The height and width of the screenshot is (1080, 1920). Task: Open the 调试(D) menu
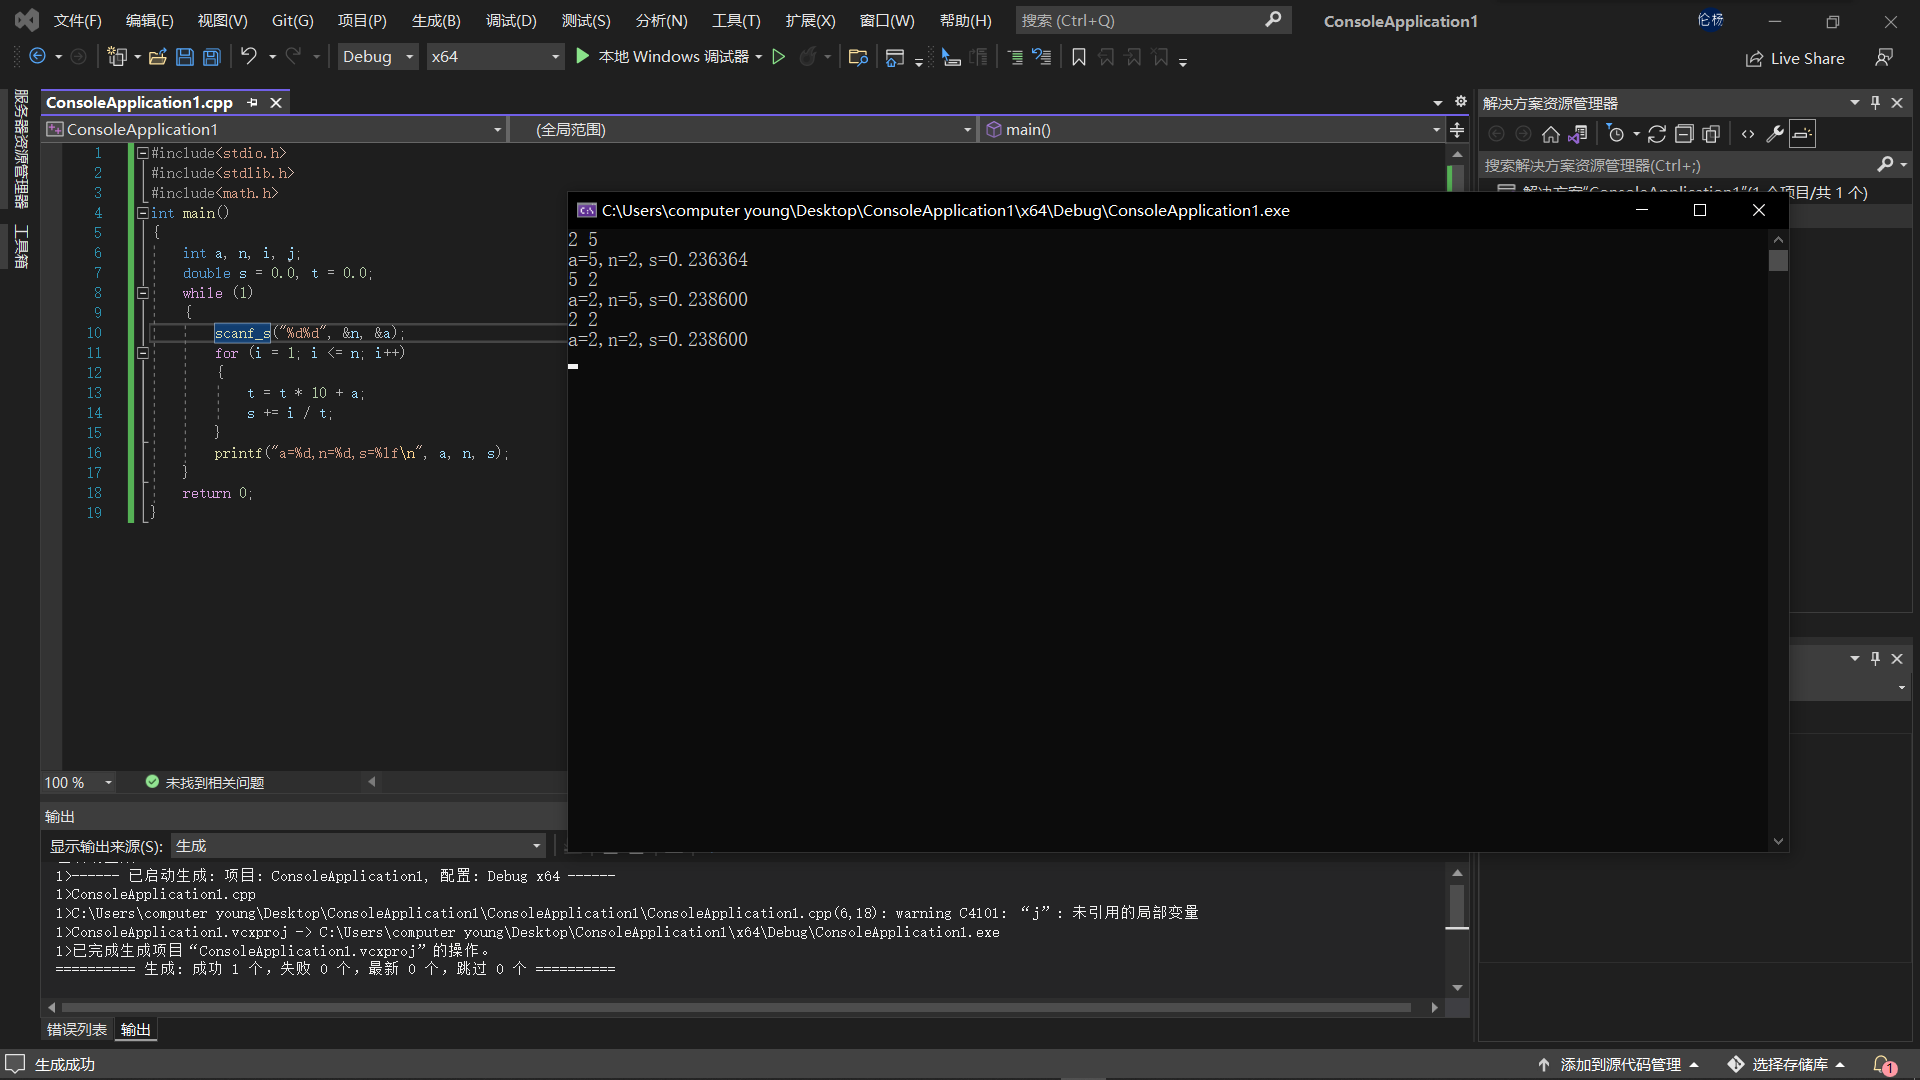(x=510, y=21)
